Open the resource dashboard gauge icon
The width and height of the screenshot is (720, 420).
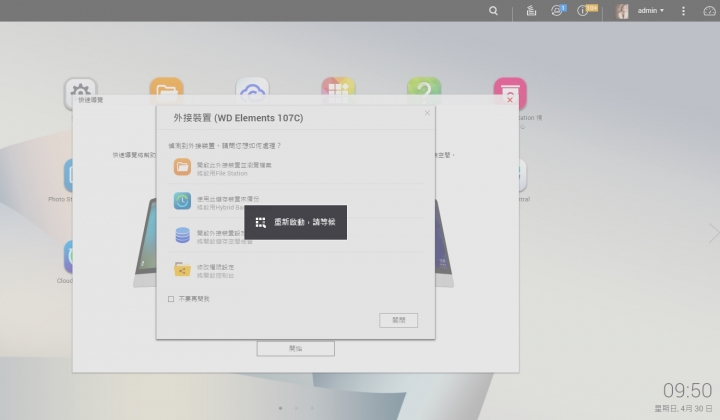click(x=709, y=11)
